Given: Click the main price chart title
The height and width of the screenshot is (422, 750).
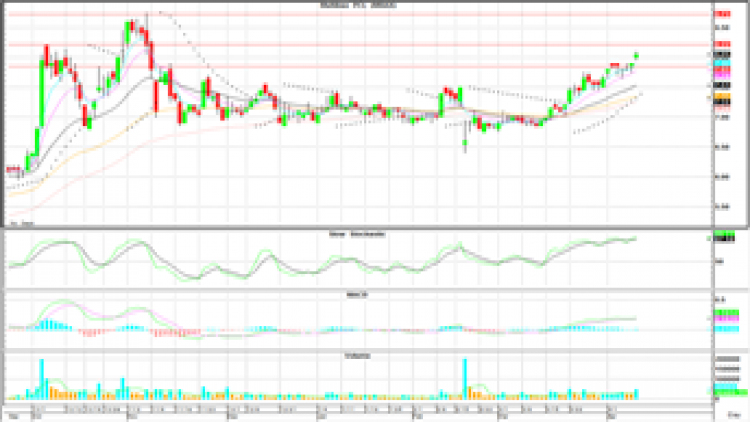Looking at the screenshot, I should [x=358, y=6].
